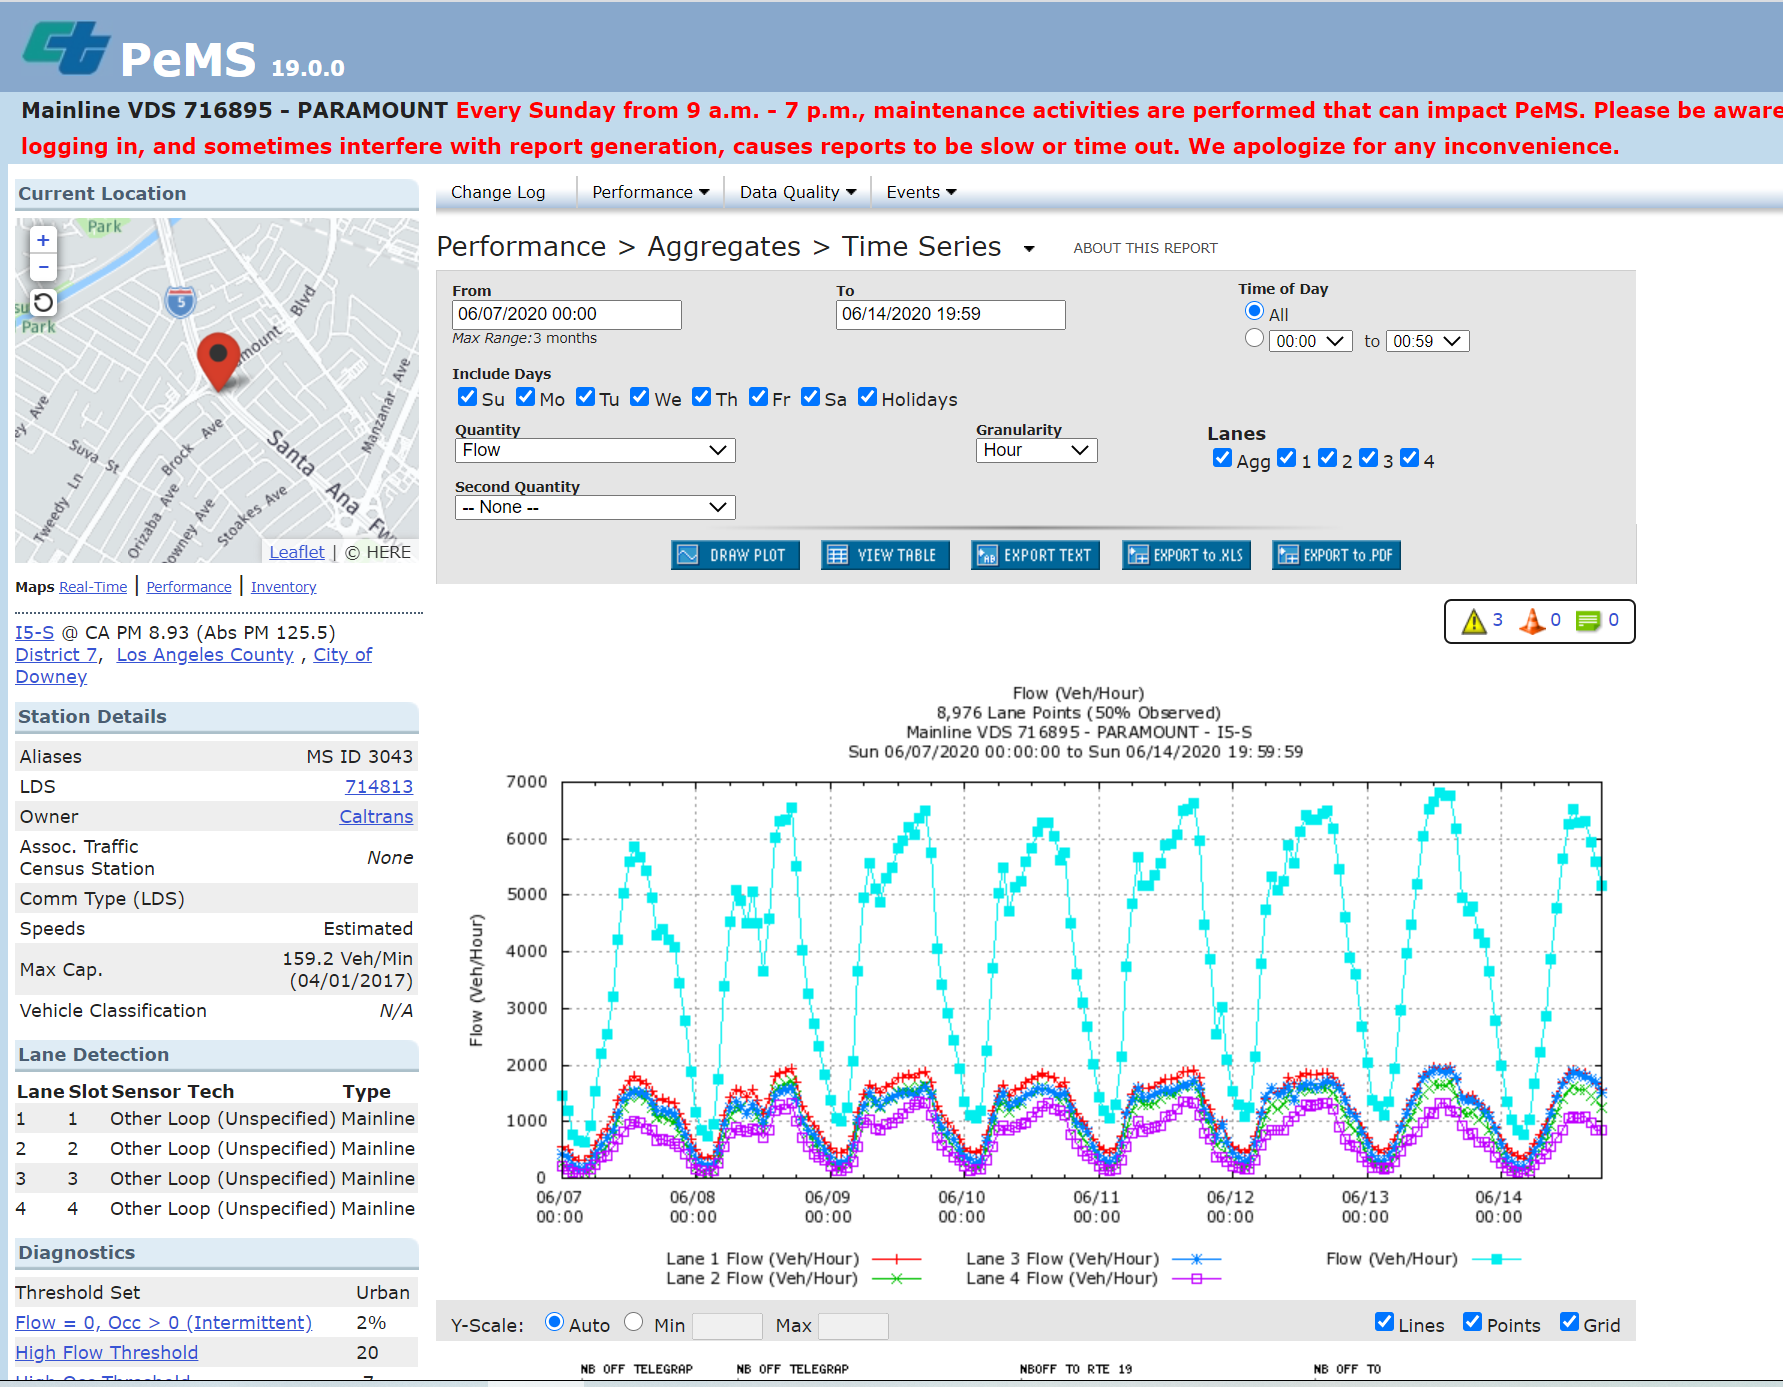Open the Change Log tab
Screen dimensions: 1783x1387
click(x=498, y=192)
